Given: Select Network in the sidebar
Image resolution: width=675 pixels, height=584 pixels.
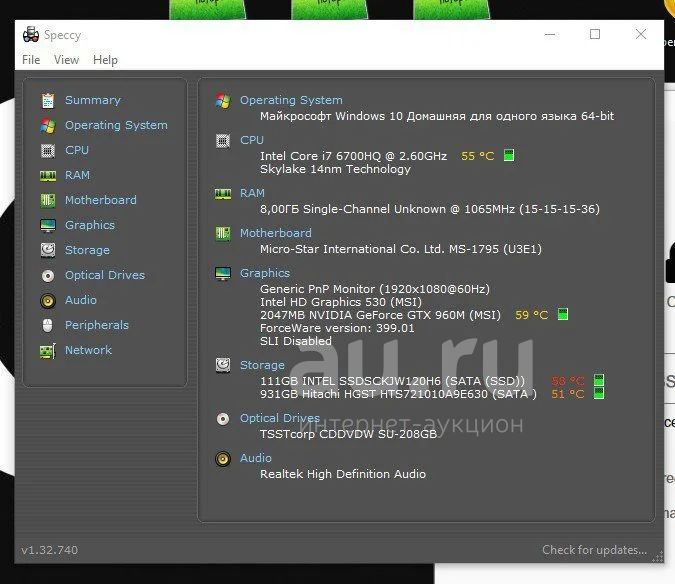Looking at the screenshot, I should (x=88, y=350).
